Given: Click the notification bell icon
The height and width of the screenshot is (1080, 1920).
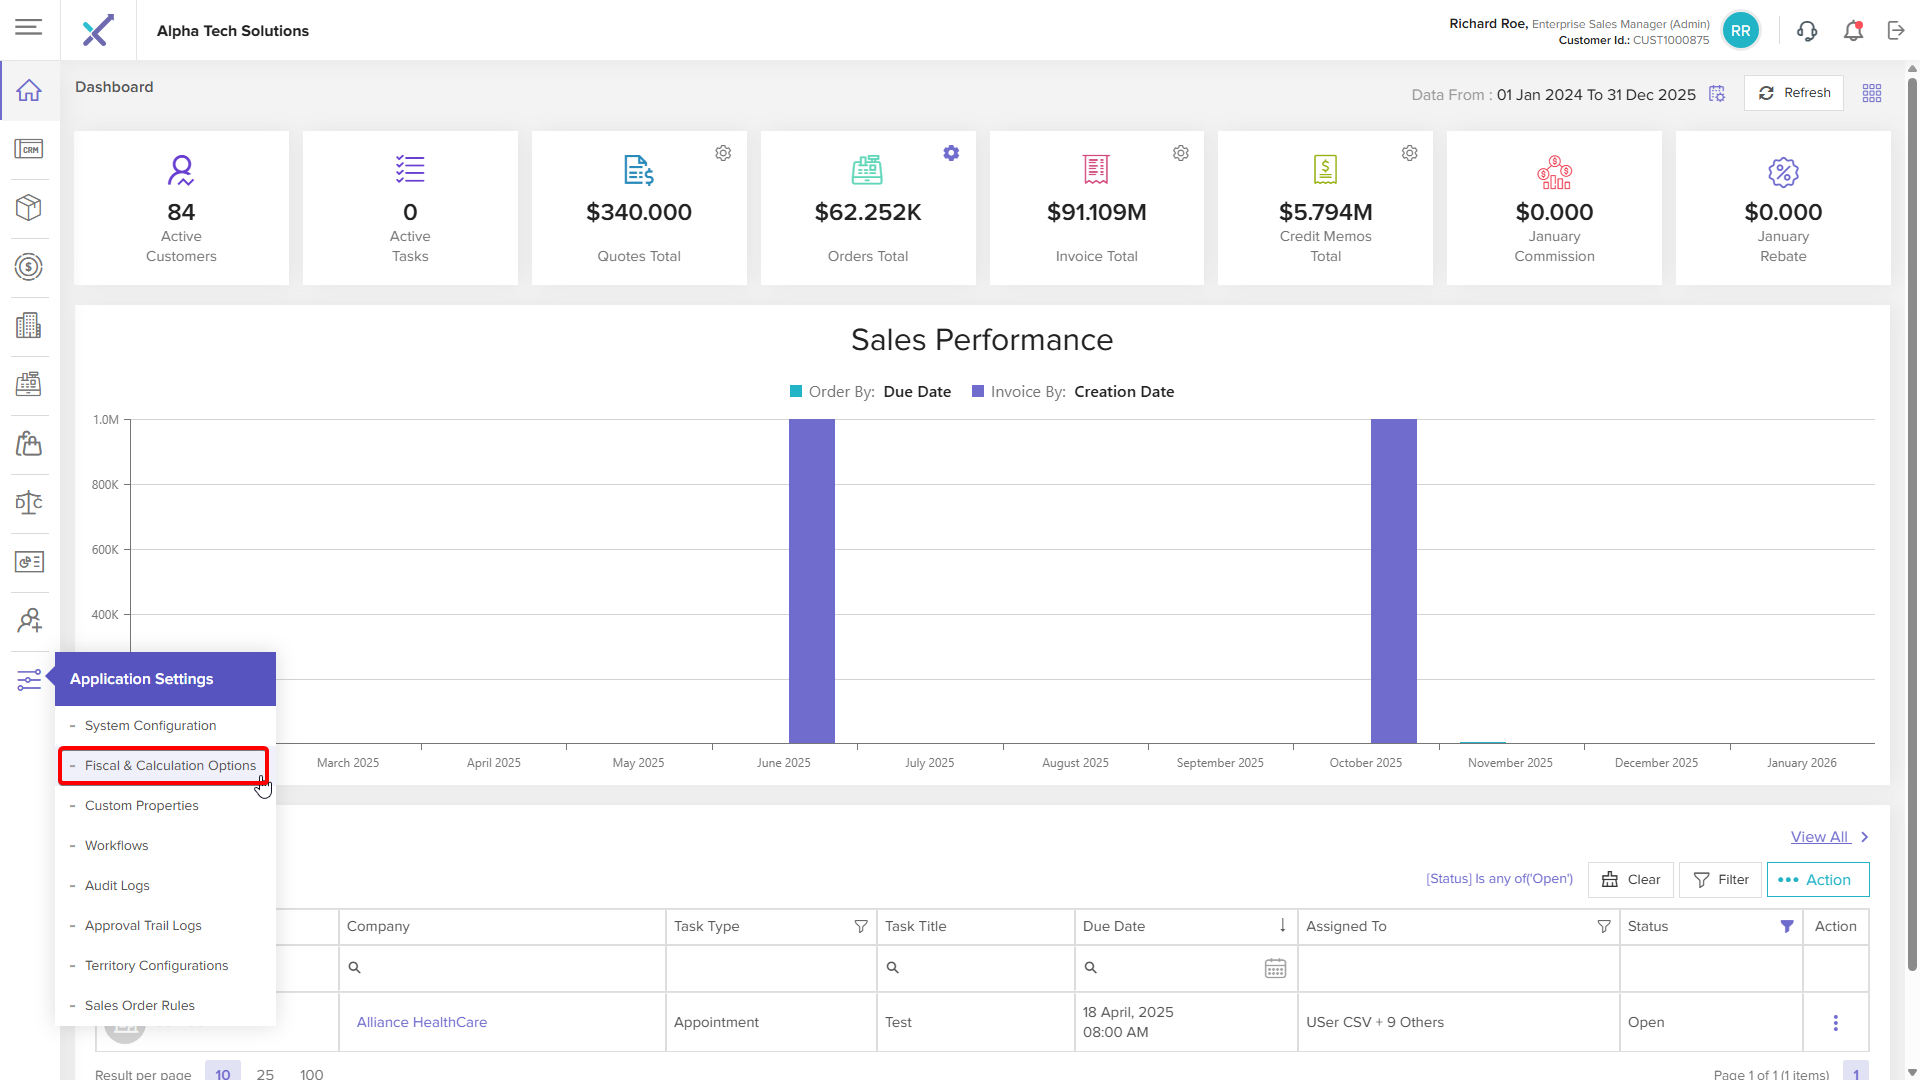Looking at the screenshot, I should (1853, 31).
